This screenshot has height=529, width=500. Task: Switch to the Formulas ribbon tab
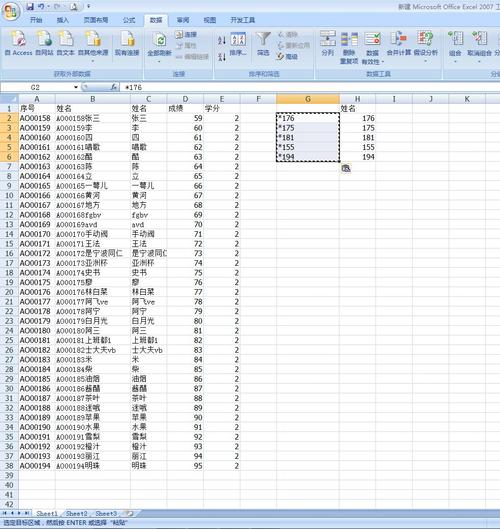129,20
